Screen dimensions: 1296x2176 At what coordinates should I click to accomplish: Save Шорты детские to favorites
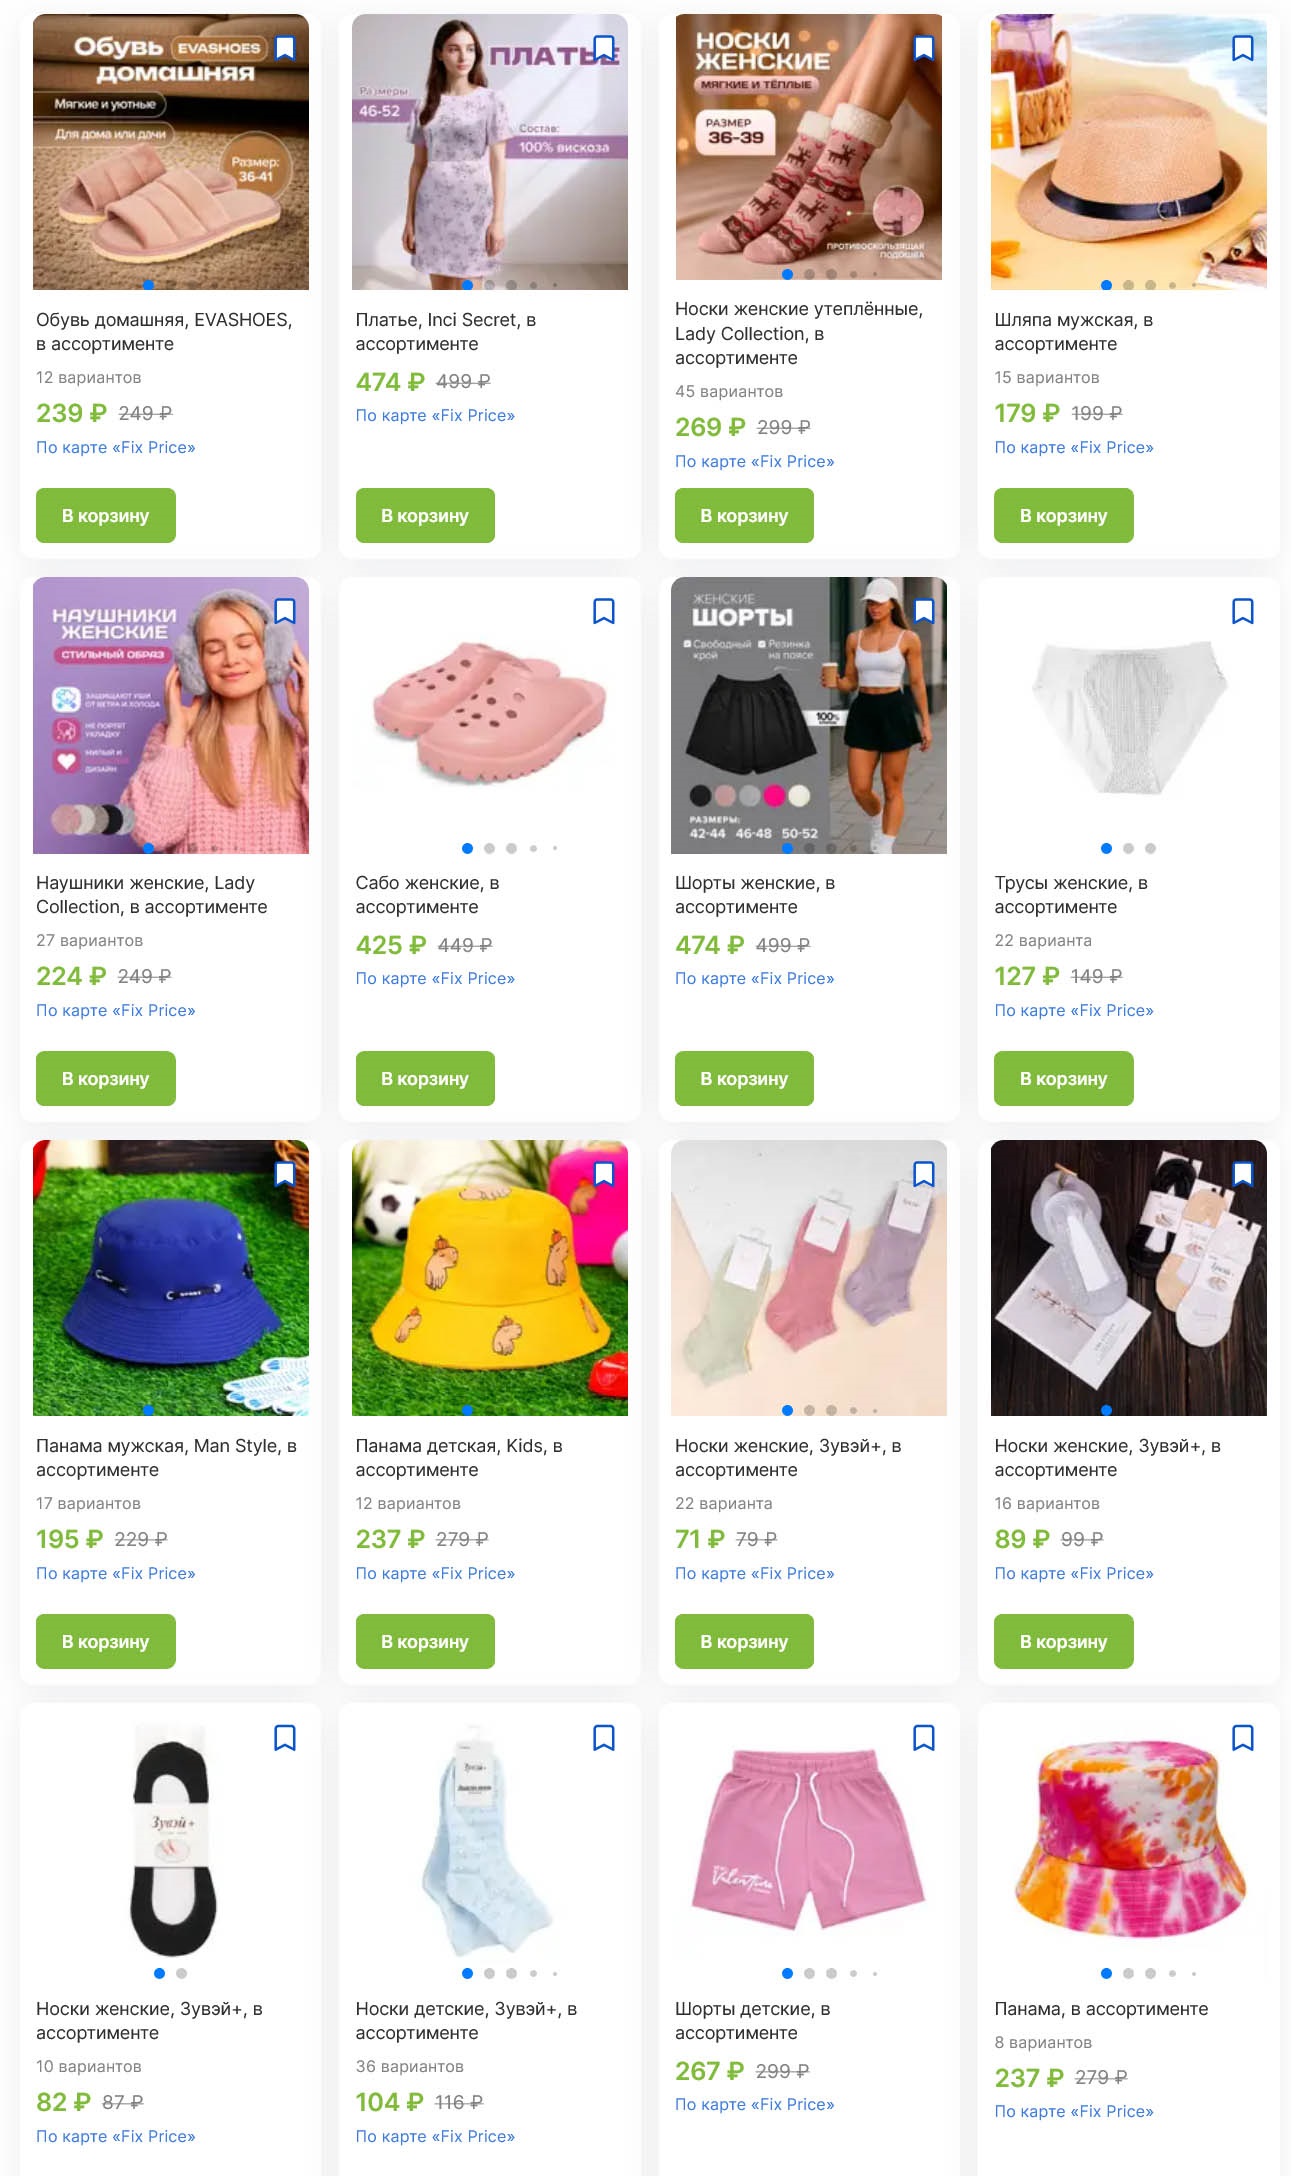point(924,1738)
